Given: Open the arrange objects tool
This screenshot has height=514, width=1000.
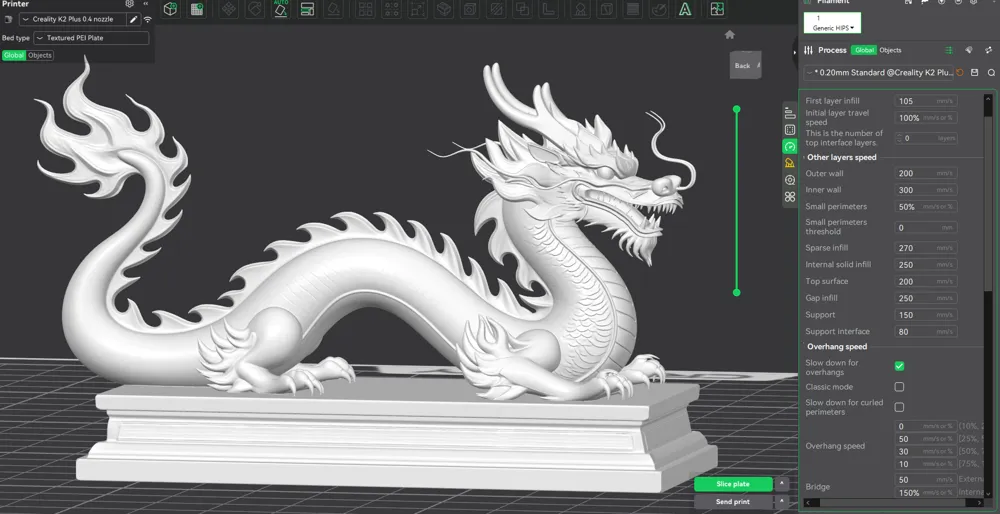Looking at the screenshot, I should (x=307, y=9).
